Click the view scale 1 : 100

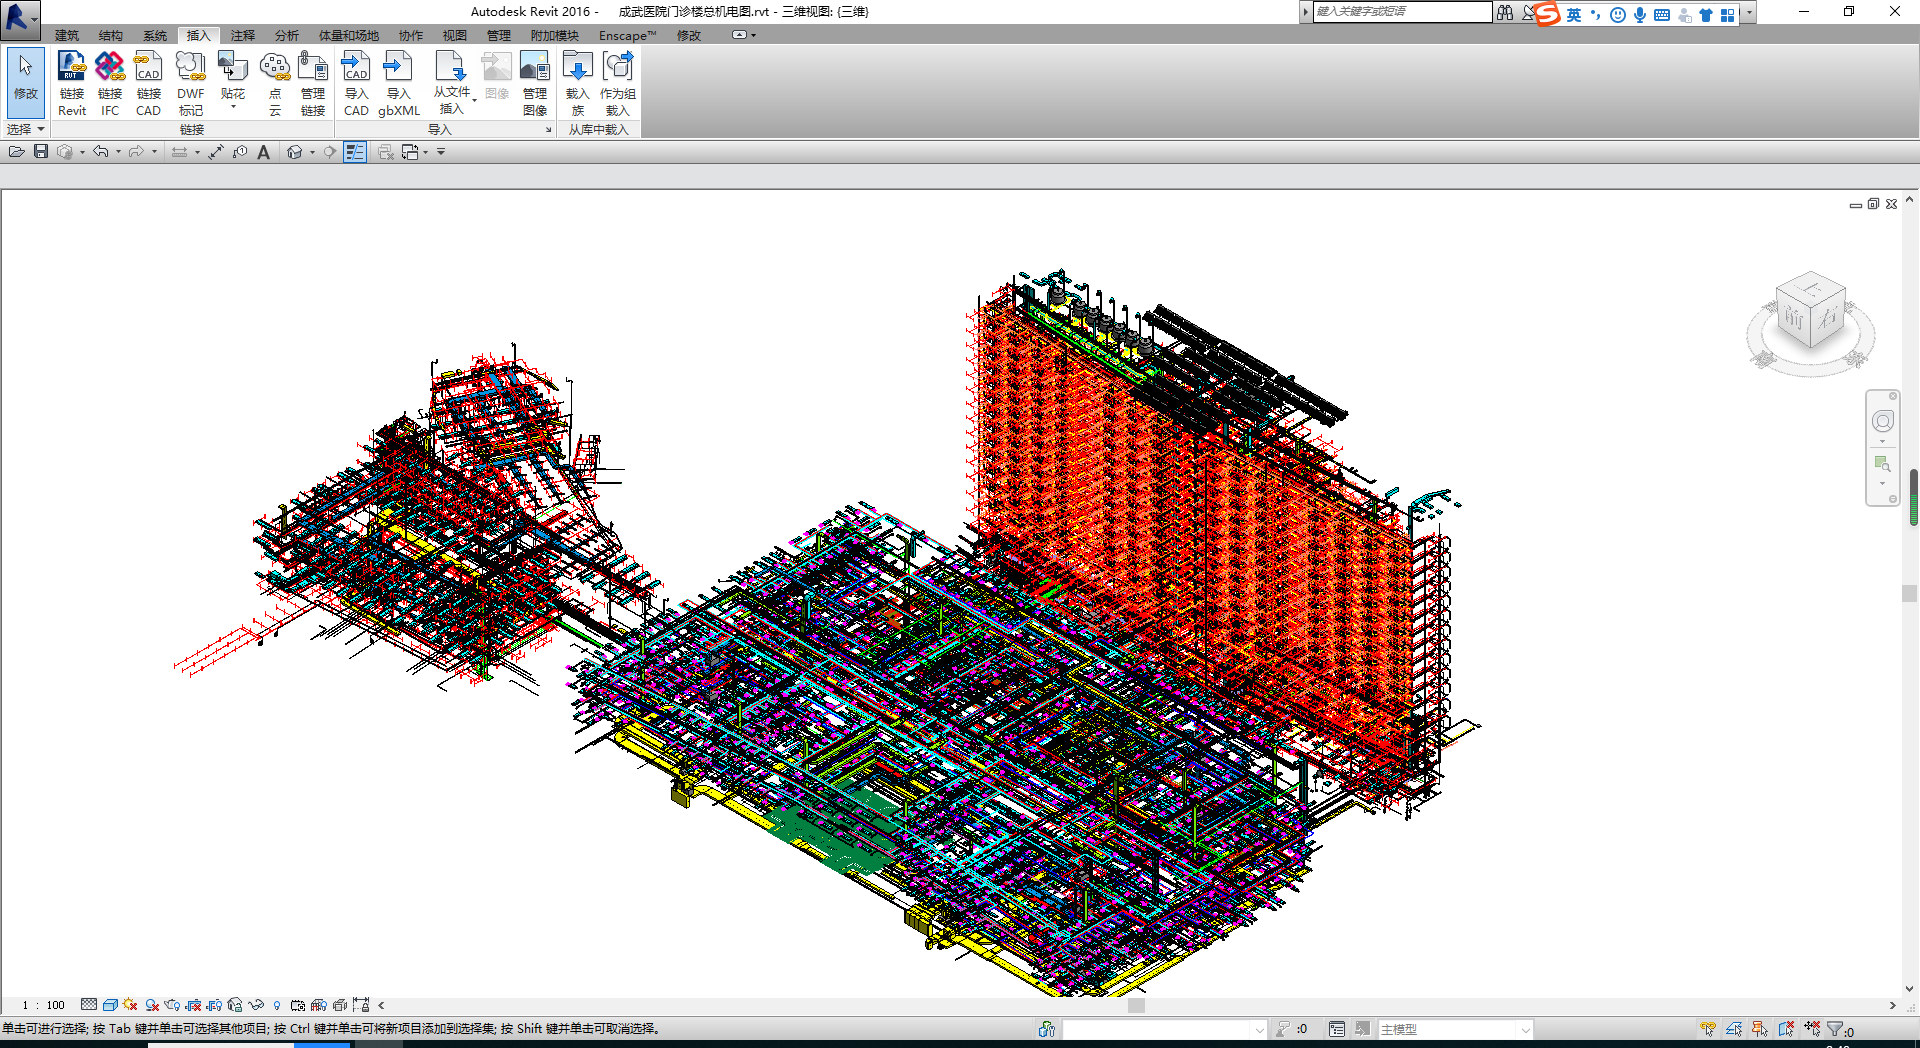click(x=43, y=1005)
